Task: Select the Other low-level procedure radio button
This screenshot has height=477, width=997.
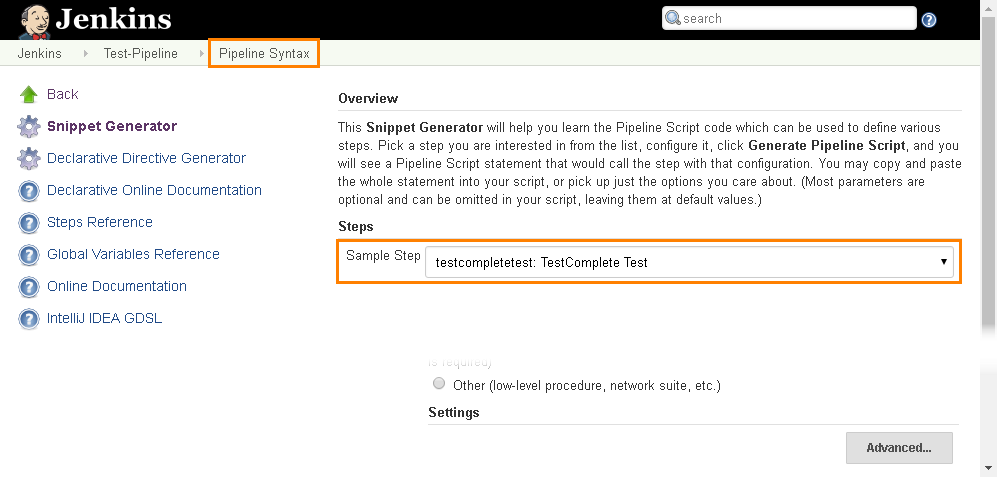Action: point(439,384)
